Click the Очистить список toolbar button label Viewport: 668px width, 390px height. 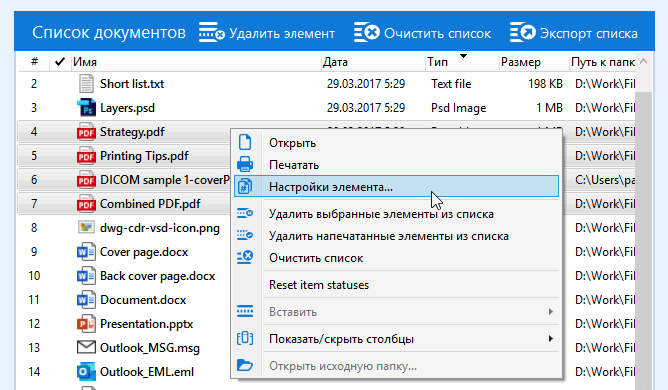(438, 33)
